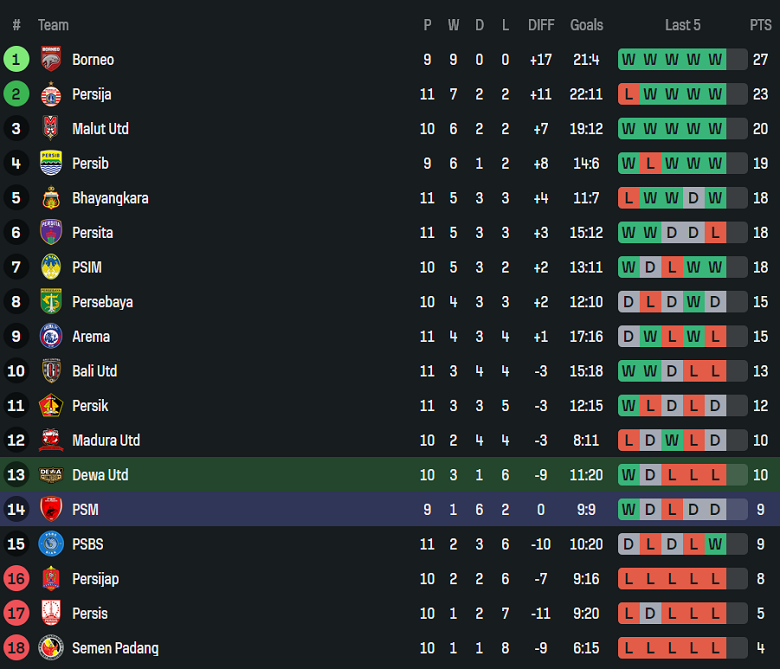Click the Semen Padang club logo

pos(51,648)
